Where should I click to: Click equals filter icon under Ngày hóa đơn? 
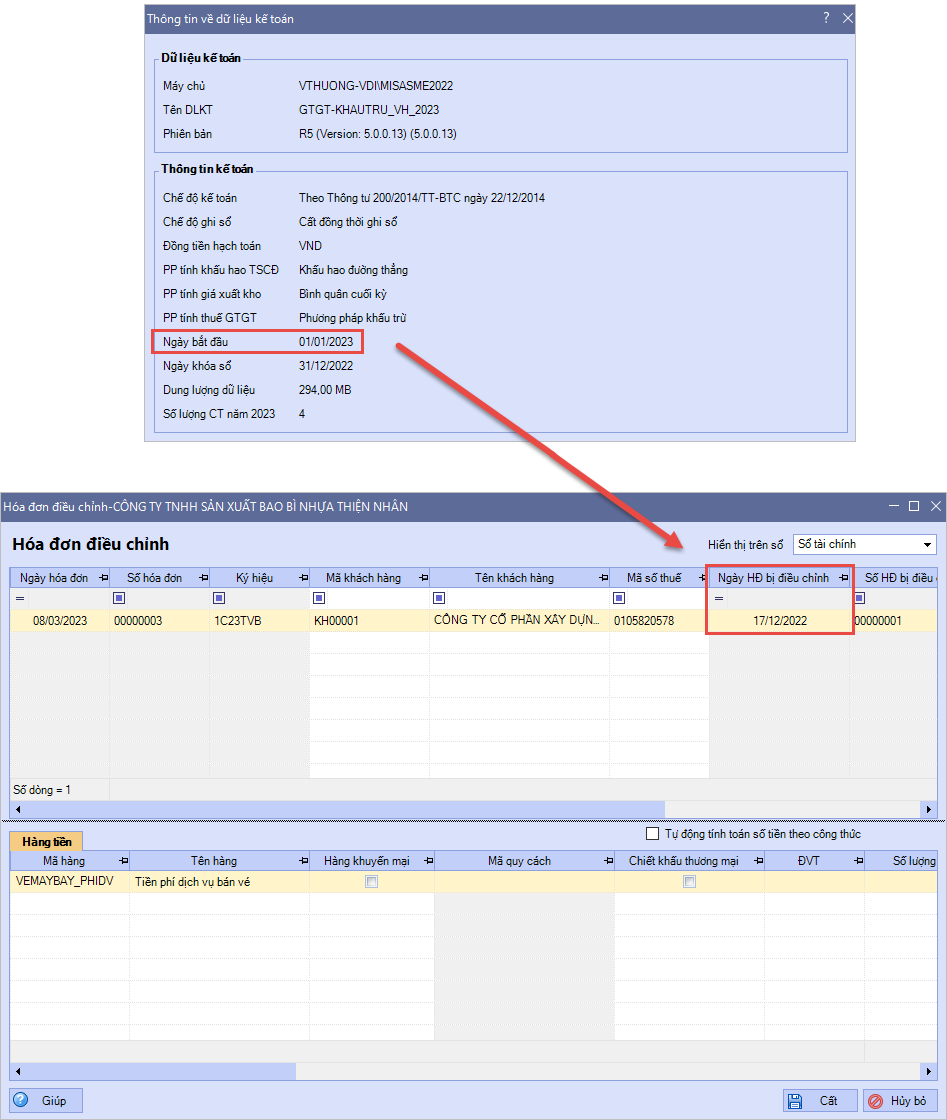tap(19, 598)
